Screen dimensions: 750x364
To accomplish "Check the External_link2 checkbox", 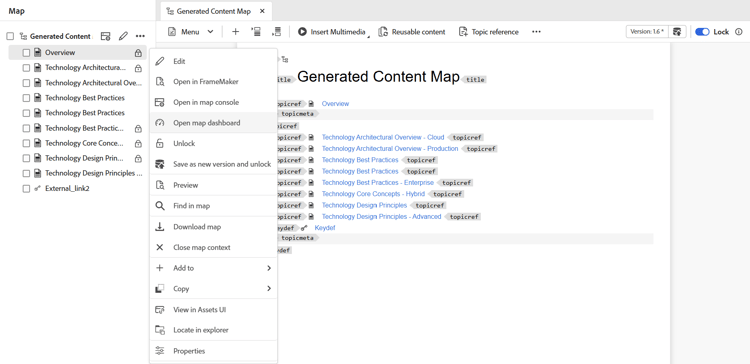I will pos(26,188).
